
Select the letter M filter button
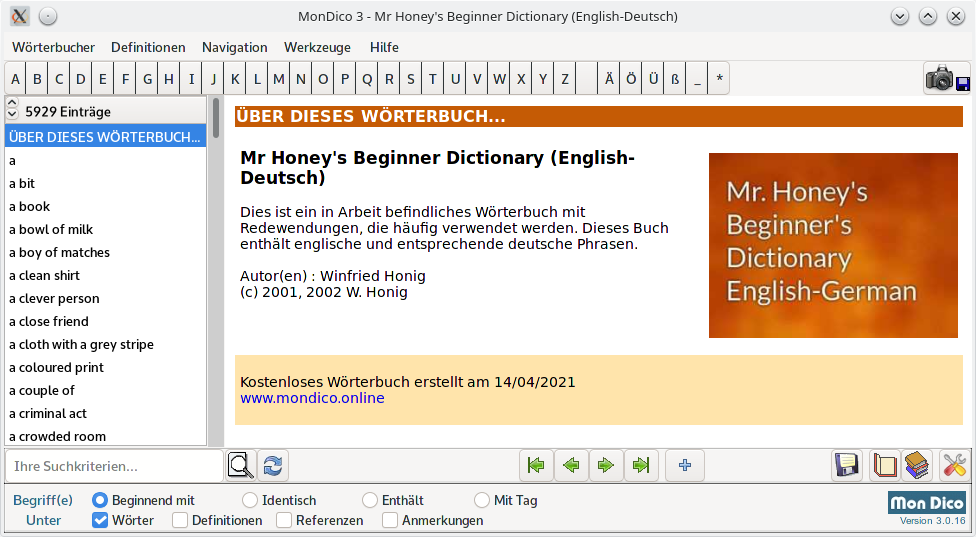click(279, 79)
